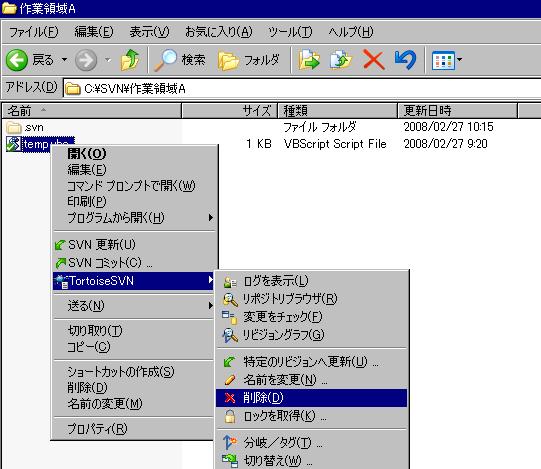Expand the 送る(N) submenu arrow
The image size is (541, 469).
click(x=210, y=306)
